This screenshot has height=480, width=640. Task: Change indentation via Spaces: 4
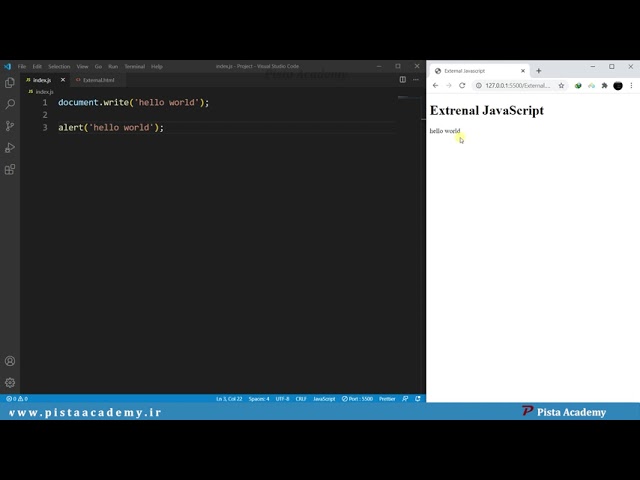click(259, 399)
